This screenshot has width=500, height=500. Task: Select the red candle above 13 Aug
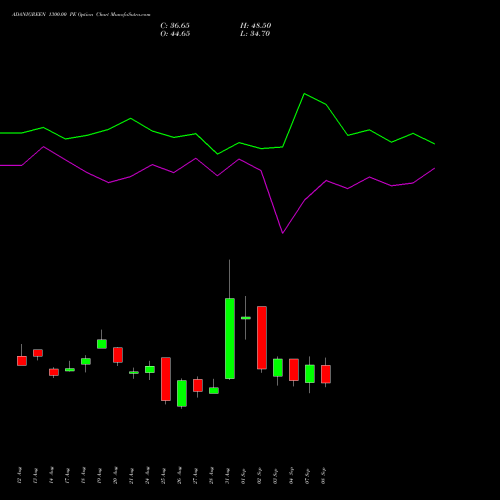pos(38,353)
